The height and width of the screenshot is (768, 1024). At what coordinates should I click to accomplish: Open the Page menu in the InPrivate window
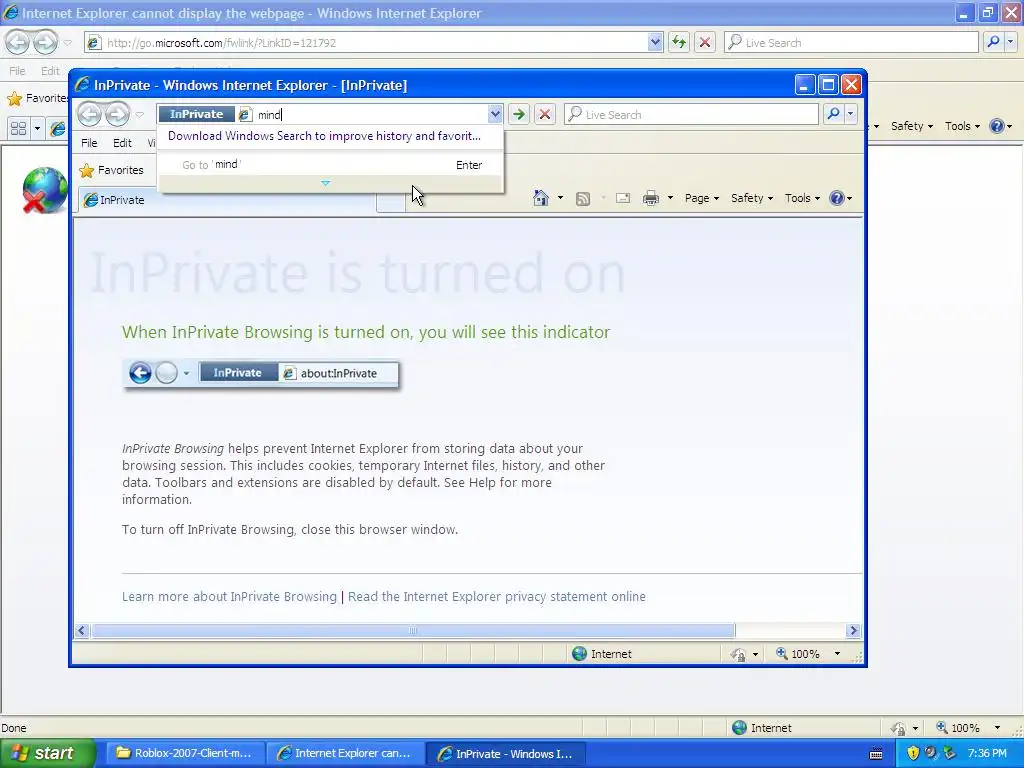tap(701, 198)
